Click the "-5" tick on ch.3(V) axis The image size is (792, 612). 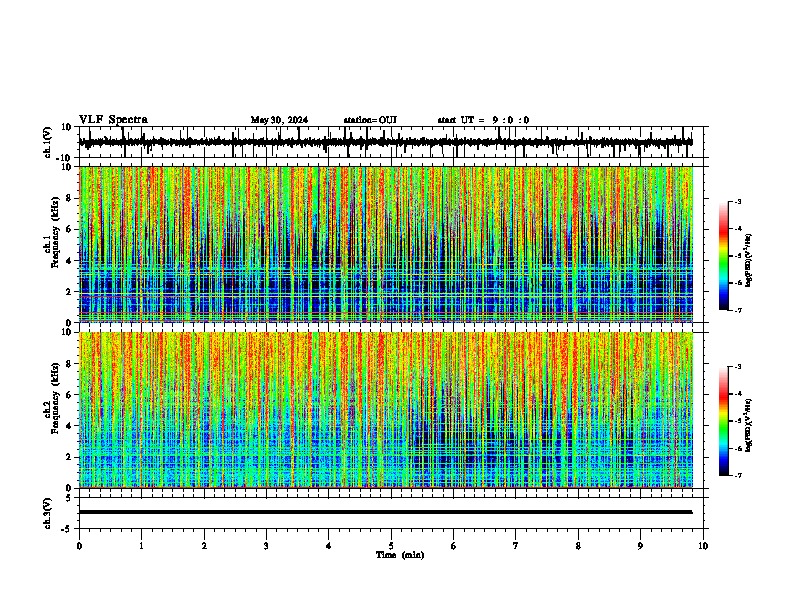[x=66, y=529]
